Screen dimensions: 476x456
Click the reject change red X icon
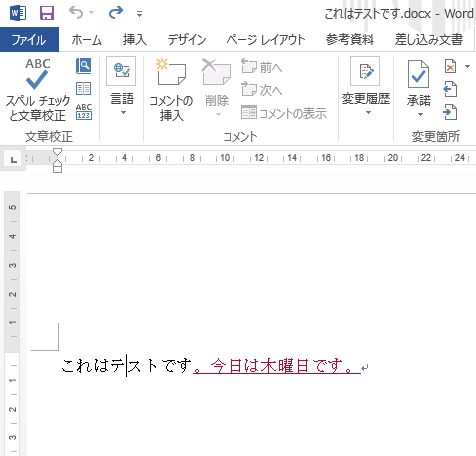coord(450,66)
